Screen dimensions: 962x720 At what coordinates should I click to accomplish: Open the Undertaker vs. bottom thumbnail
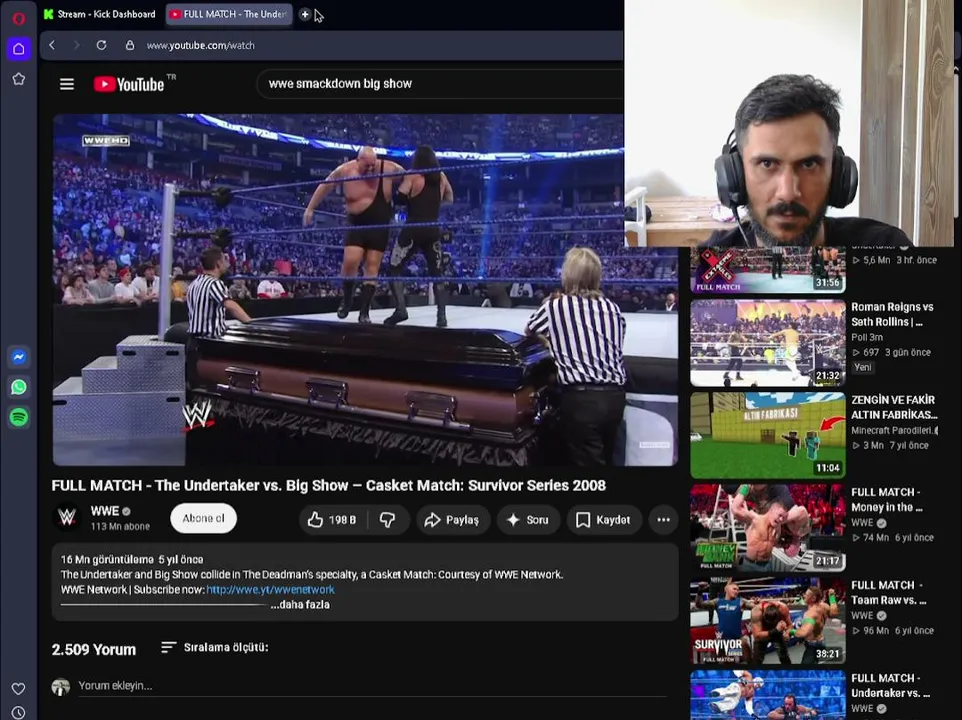pyautogui.click(x=768, y=695)
